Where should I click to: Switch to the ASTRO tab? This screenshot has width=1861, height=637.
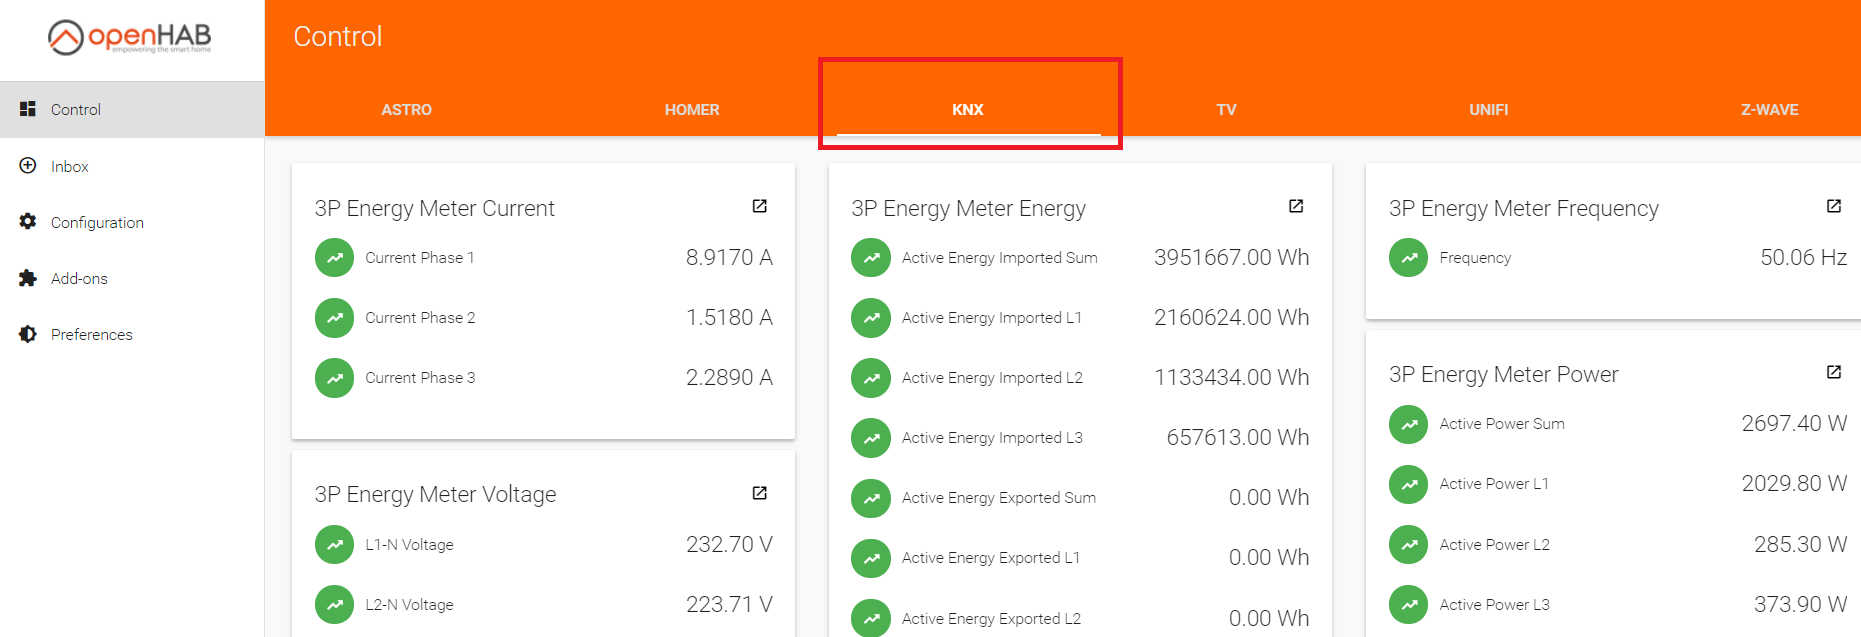[x=406, y=110]
